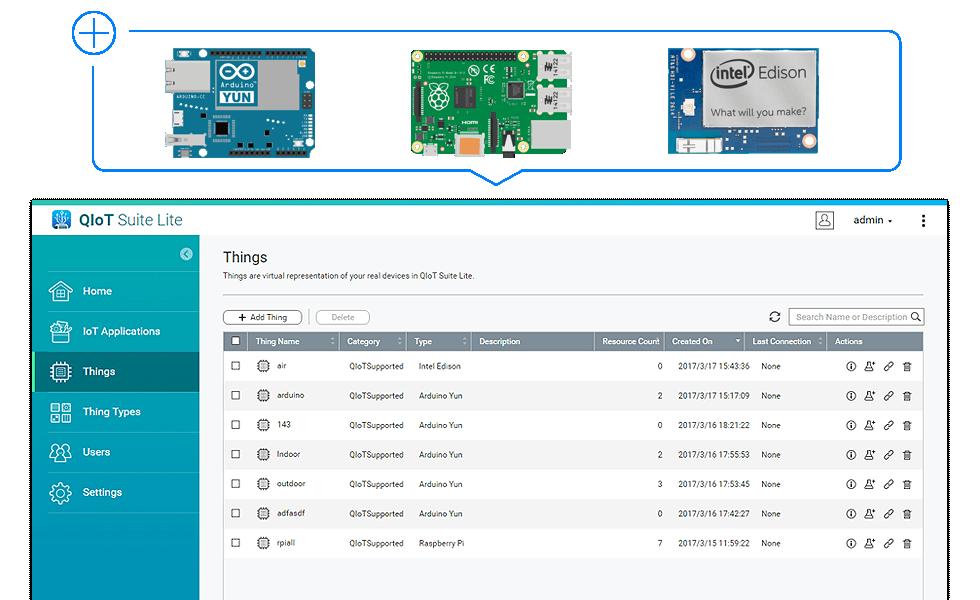Click the Resource Count column header

click(x=630, y=341)
